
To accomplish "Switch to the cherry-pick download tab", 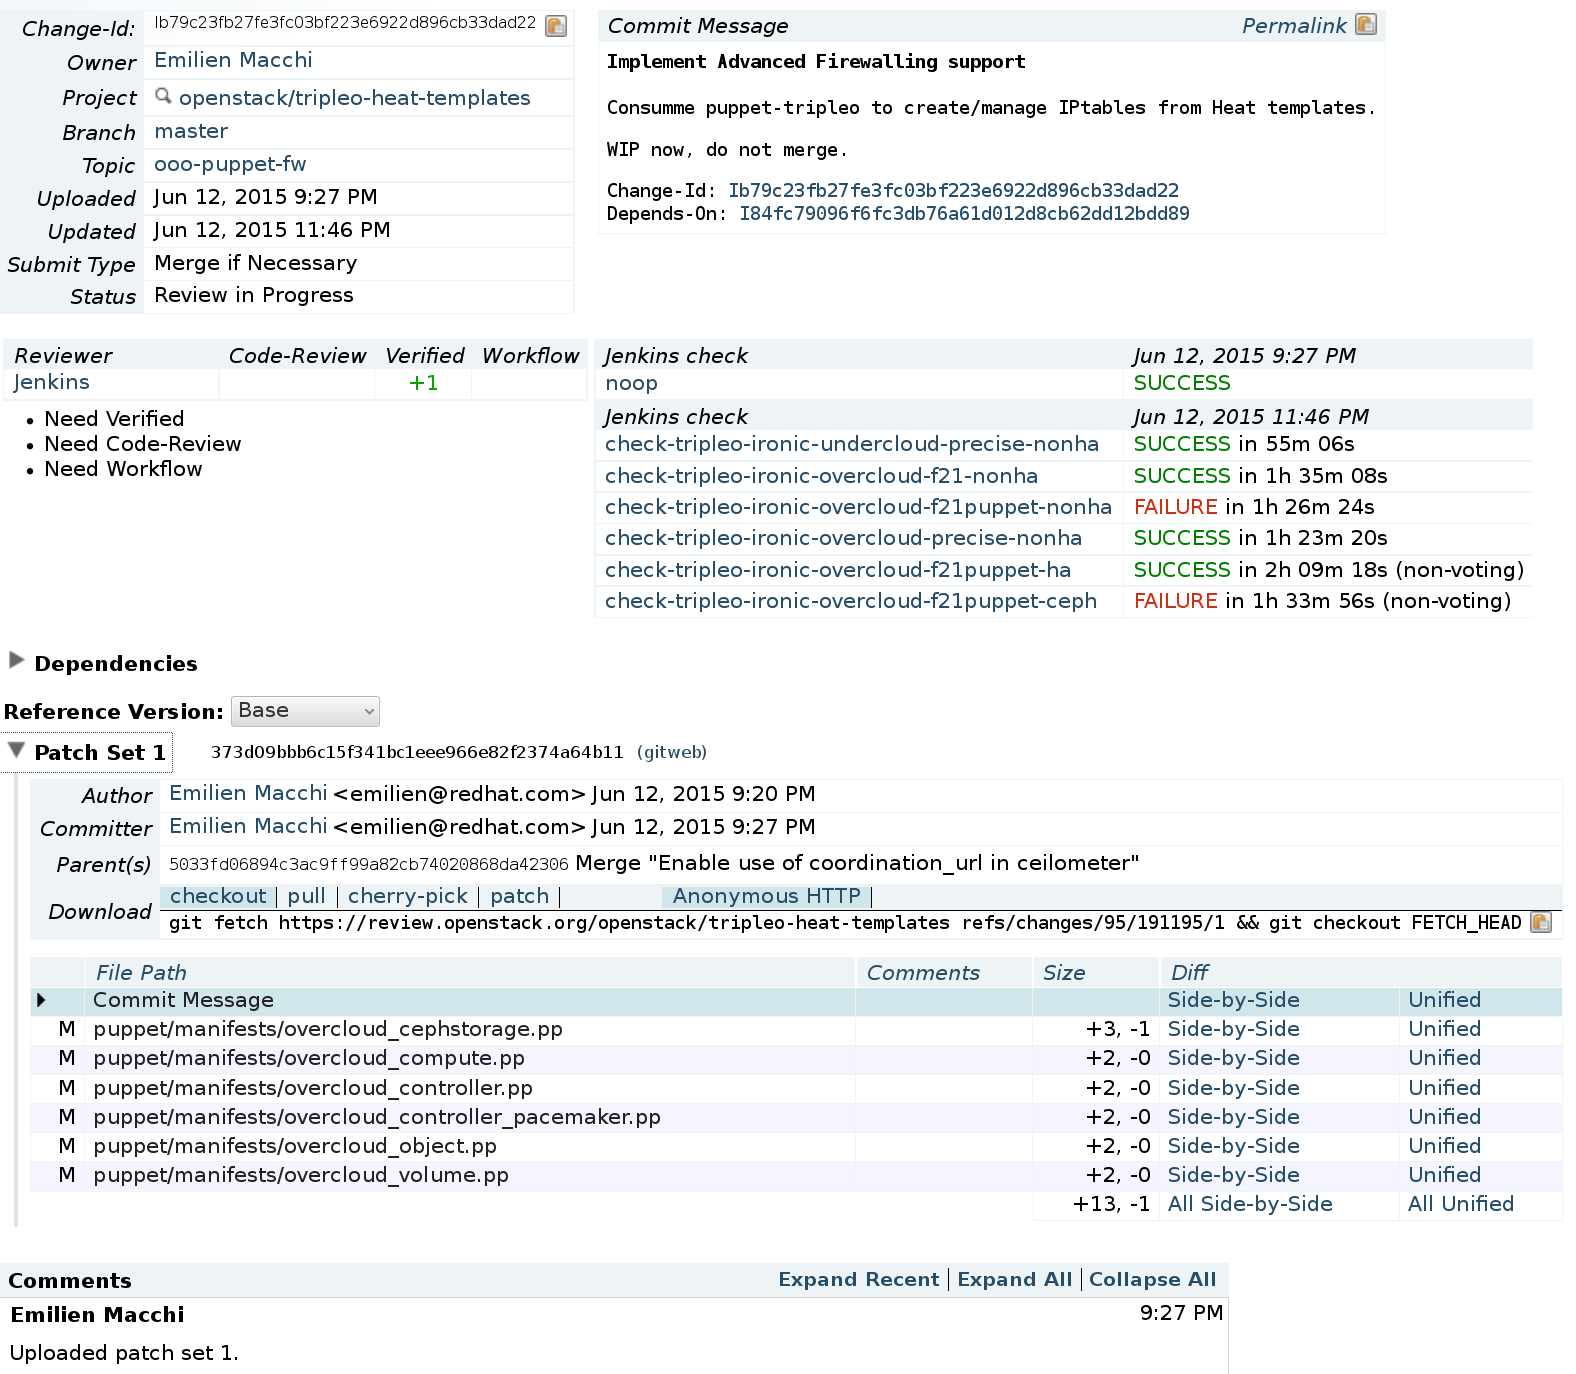I will (x=407, y=896).
